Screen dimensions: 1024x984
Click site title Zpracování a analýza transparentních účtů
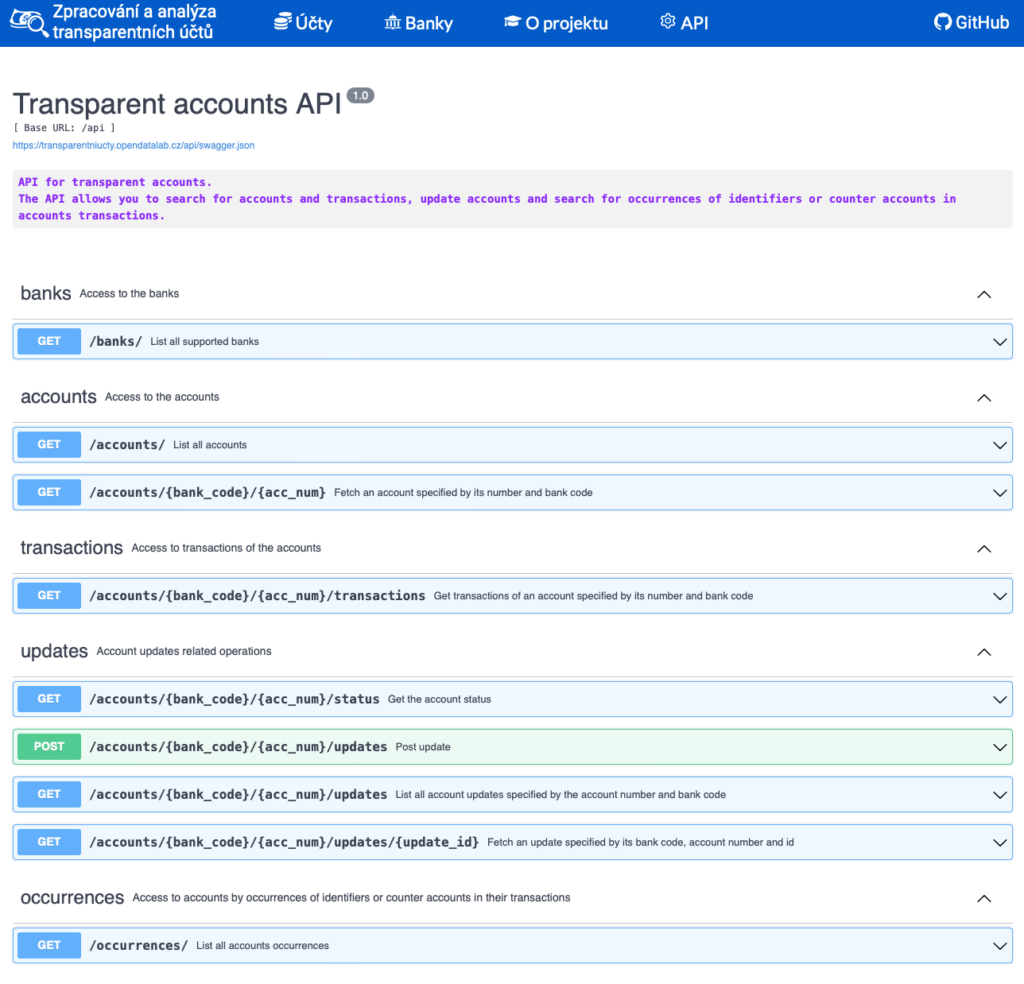[x=134, y=22]
